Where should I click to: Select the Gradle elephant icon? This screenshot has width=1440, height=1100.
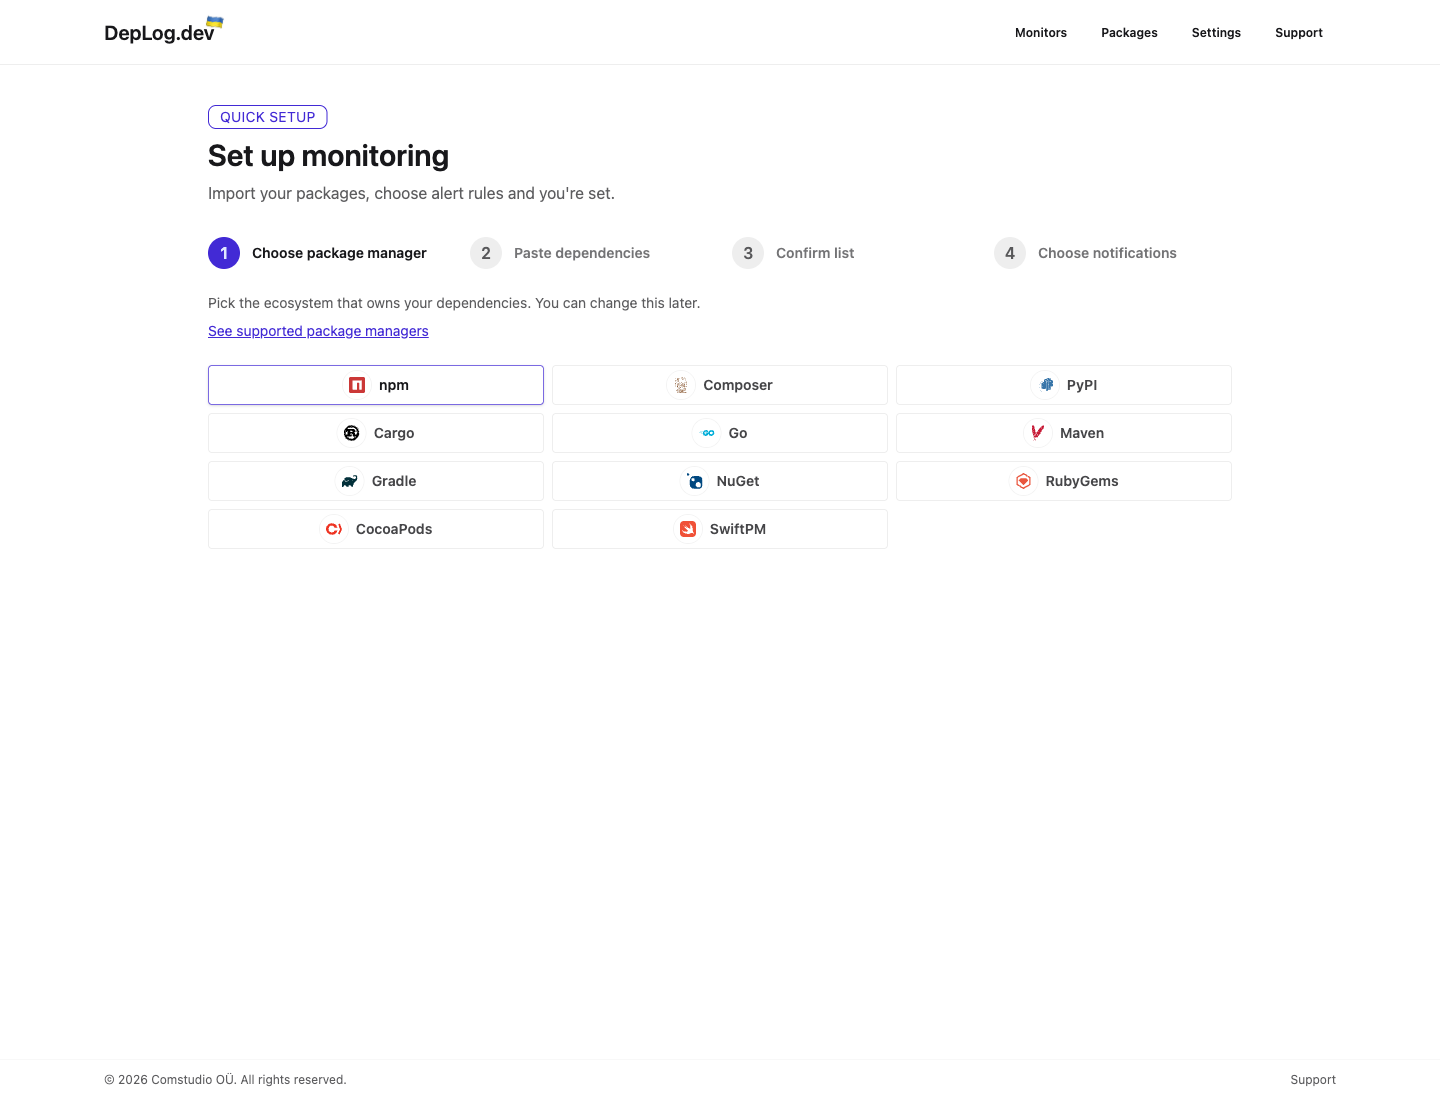click(x=349, y=481)
